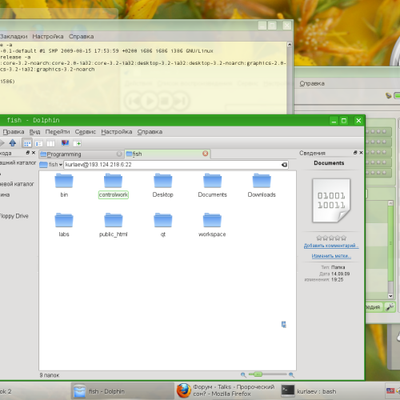
Task: Undock the left Places panel
Action: (x=28, y=153)
